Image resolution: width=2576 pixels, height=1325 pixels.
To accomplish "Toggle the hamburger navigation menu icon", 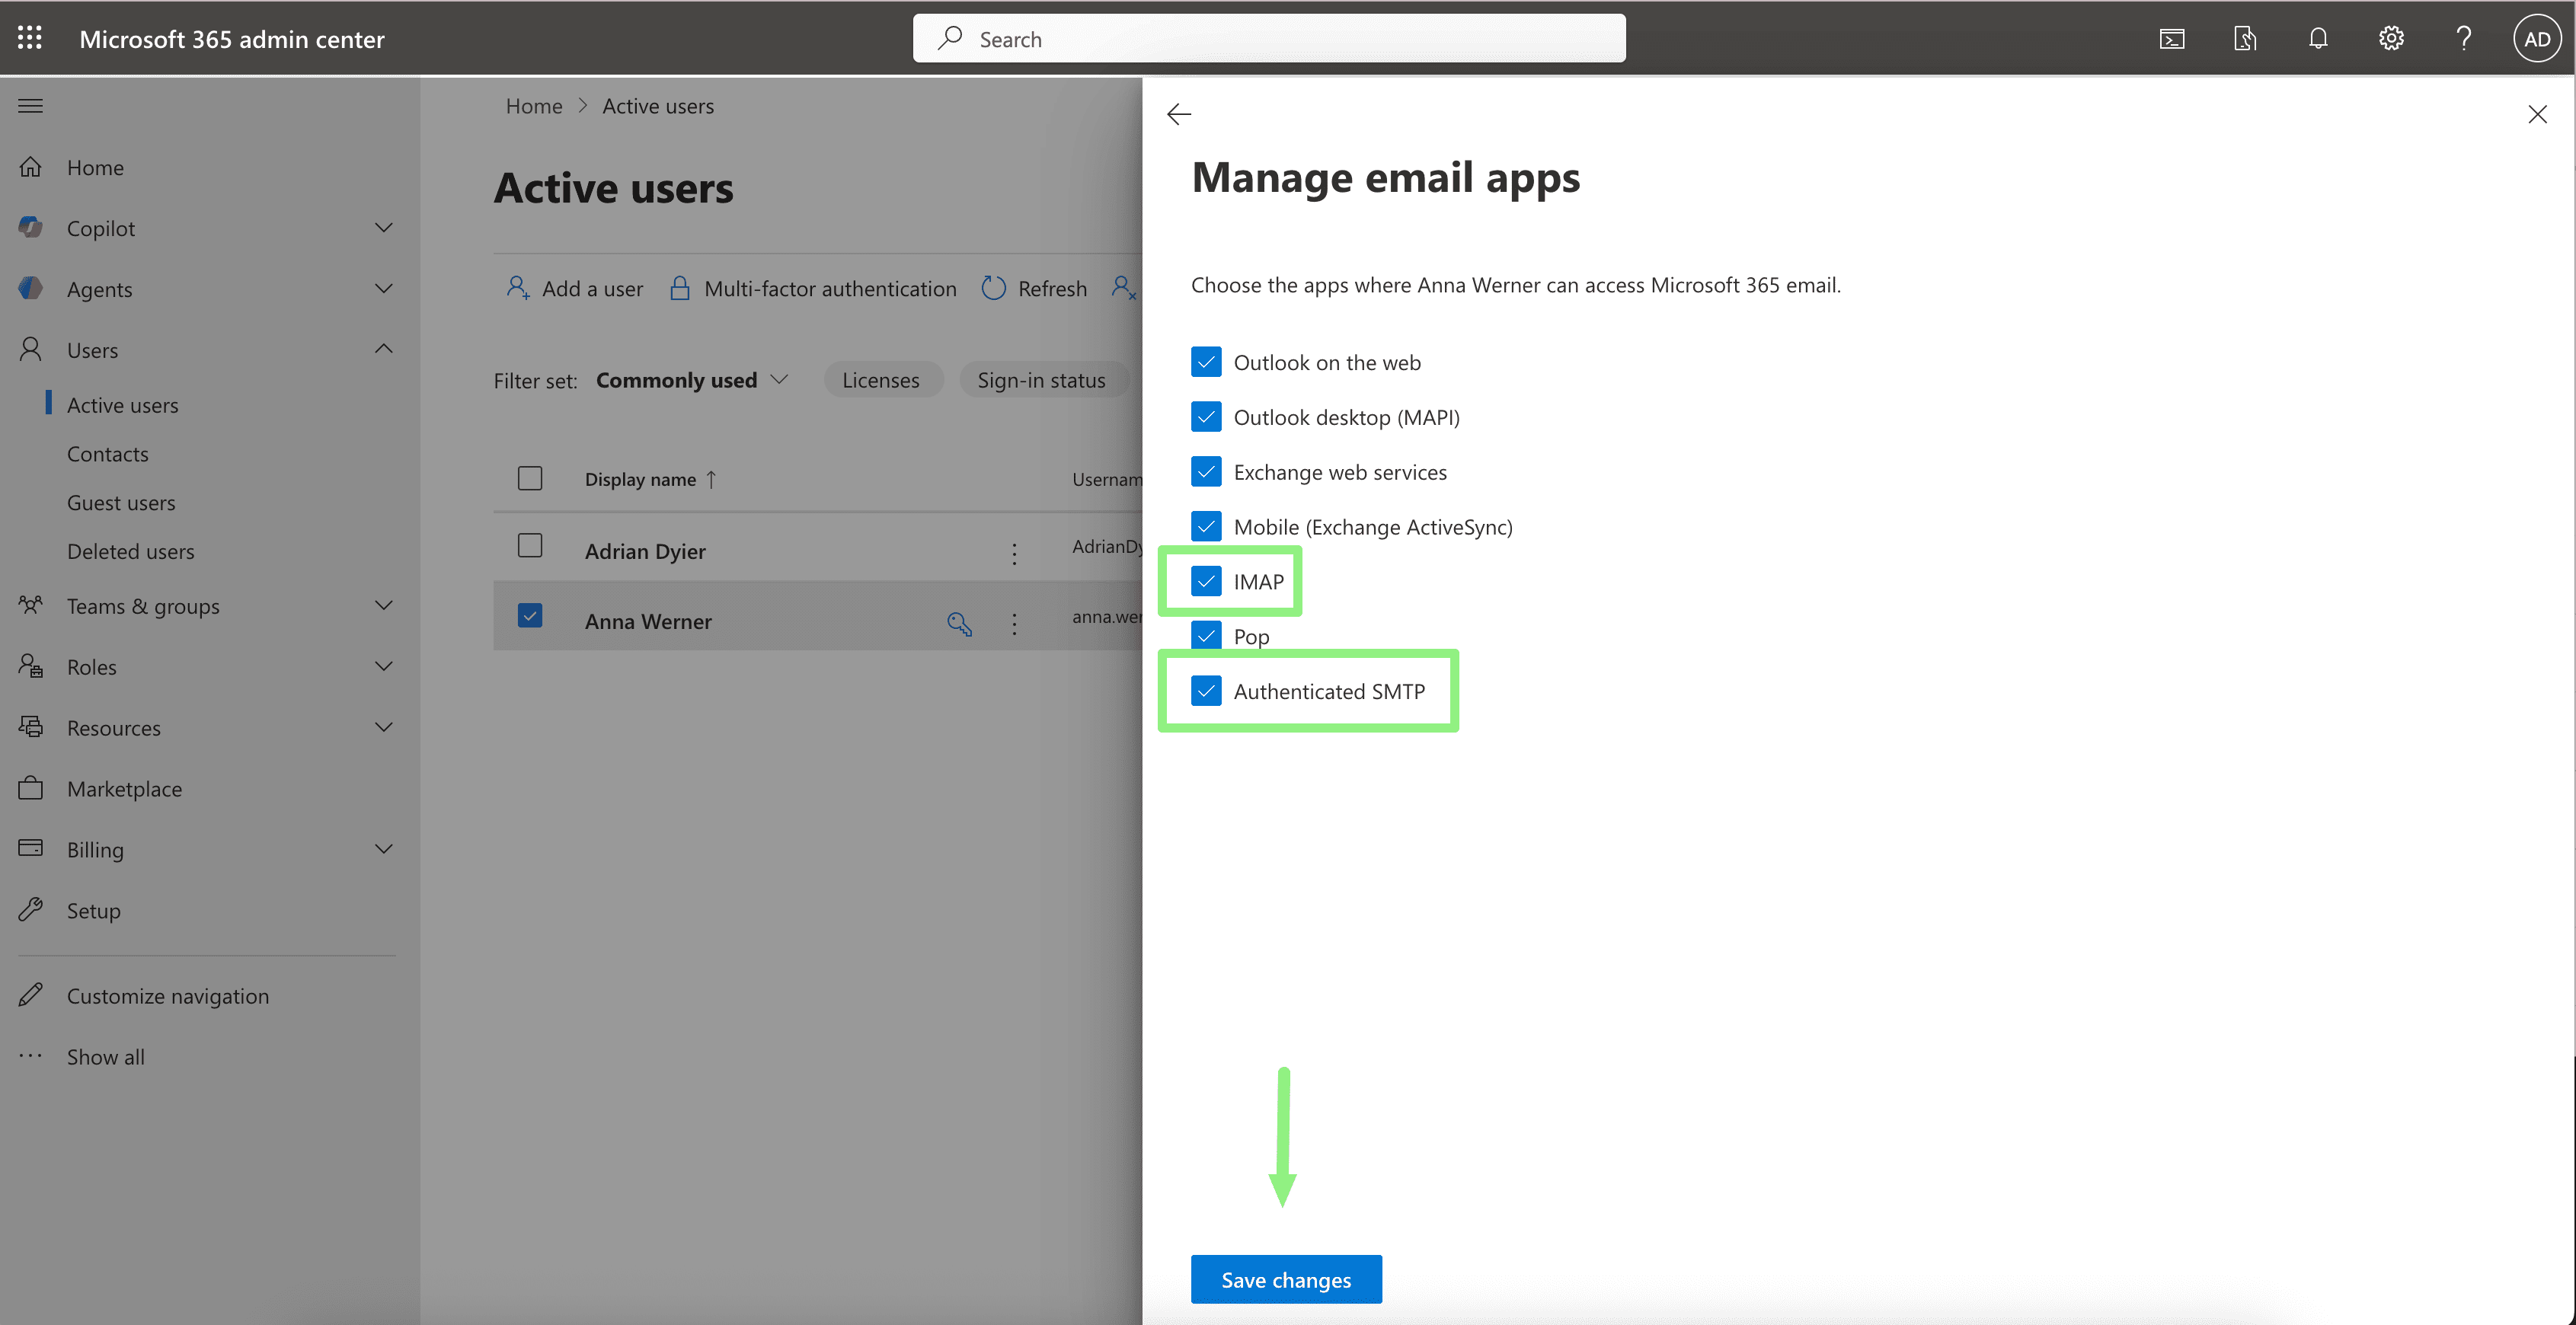I will pos(30,105).
